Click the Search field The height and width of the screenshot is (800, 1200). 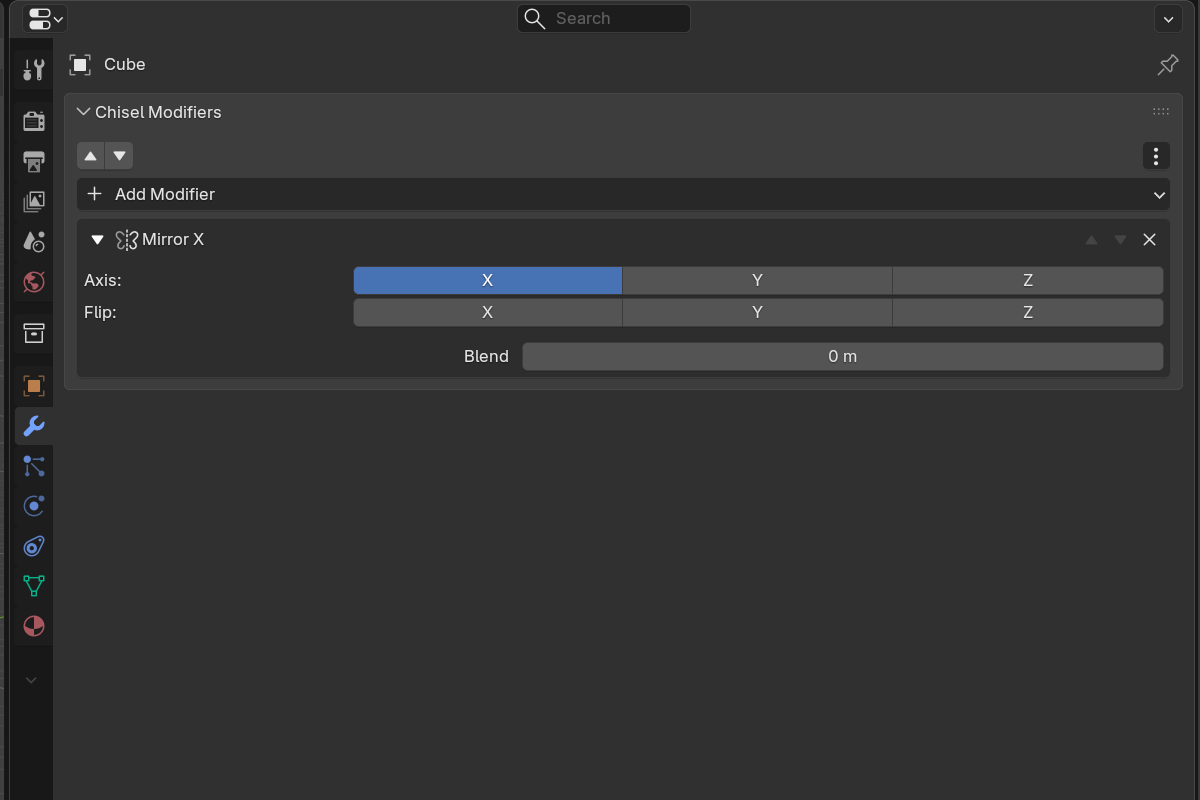point(604,18)
